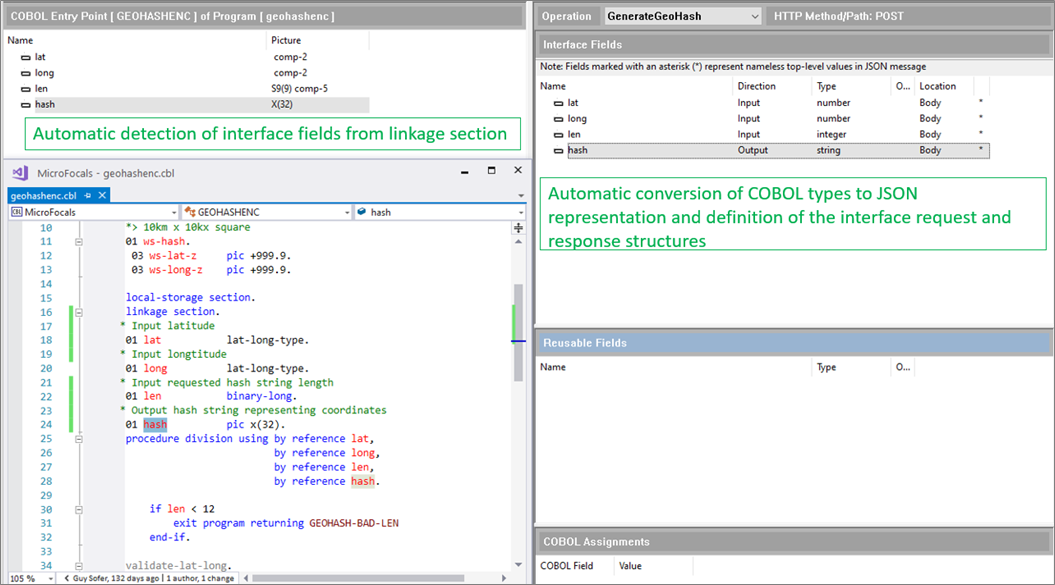Image resolution: width=1055 pixels, height=585 pixels.
Task: Collapse the linkage section outline block
Action: click(77, 312)
